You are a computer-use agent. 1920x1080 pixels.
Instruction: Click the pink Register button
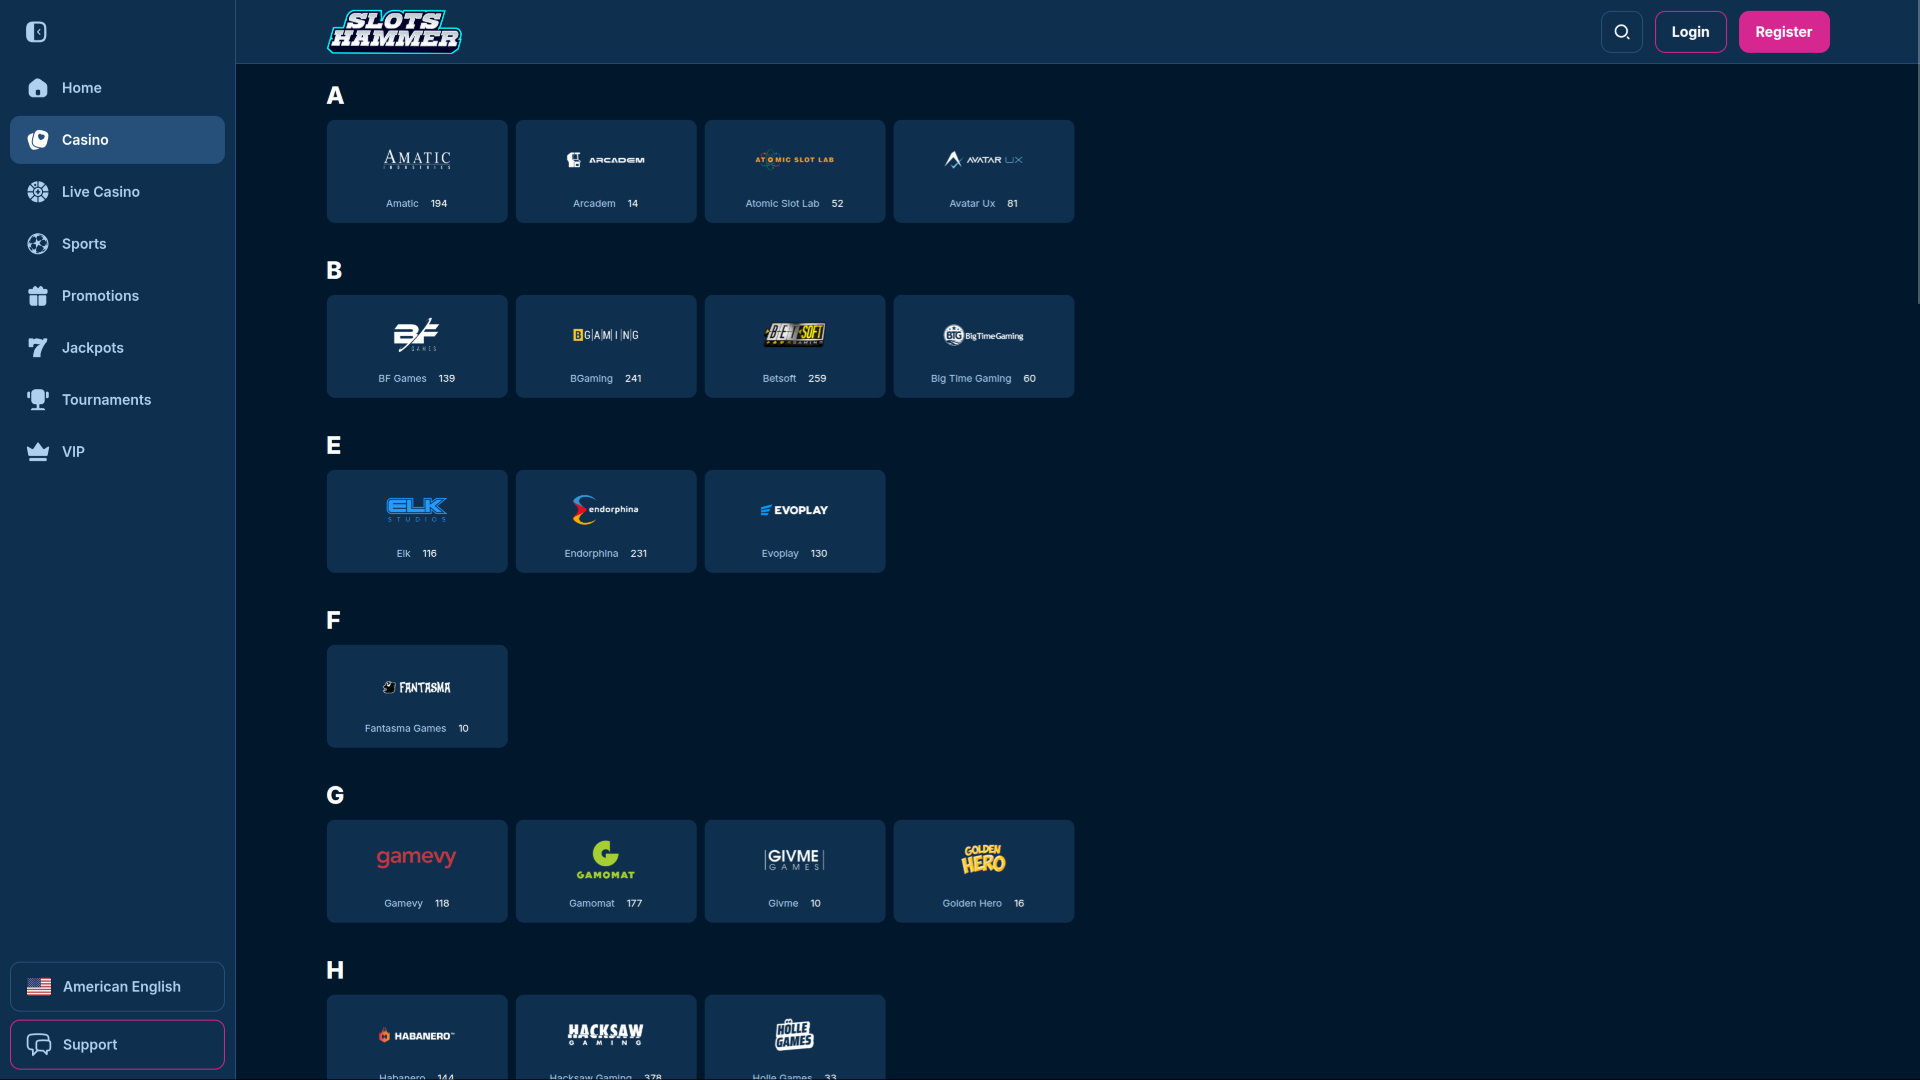click(x=1784, y=32)
